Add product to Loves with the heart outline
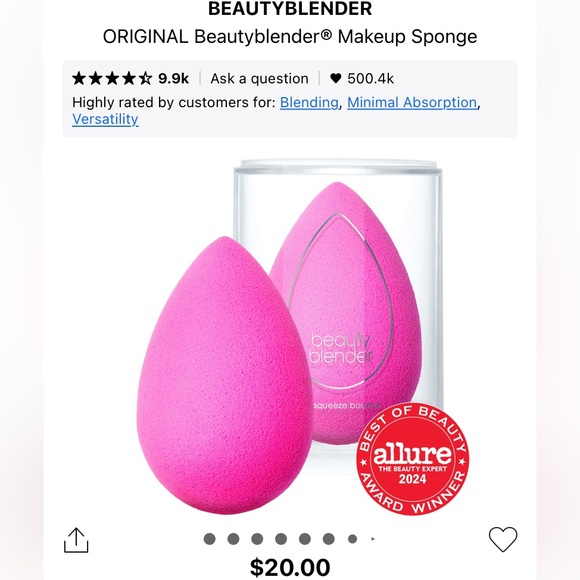 tap(503, 539)
